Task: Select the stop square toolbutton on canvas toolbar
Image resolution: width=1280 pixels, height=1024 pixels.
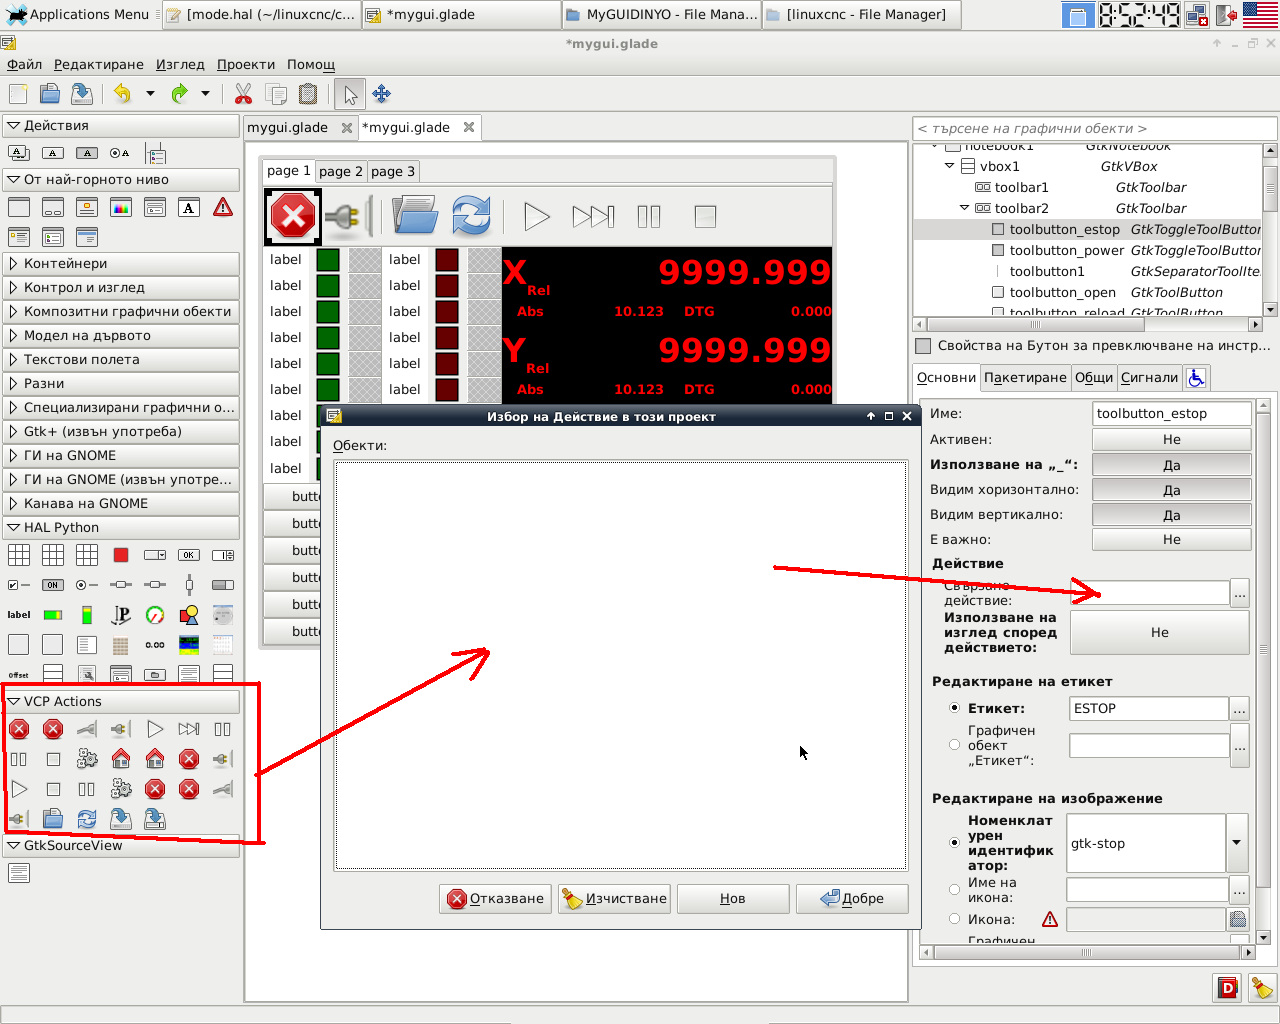Action: click(x=705, y=216)
